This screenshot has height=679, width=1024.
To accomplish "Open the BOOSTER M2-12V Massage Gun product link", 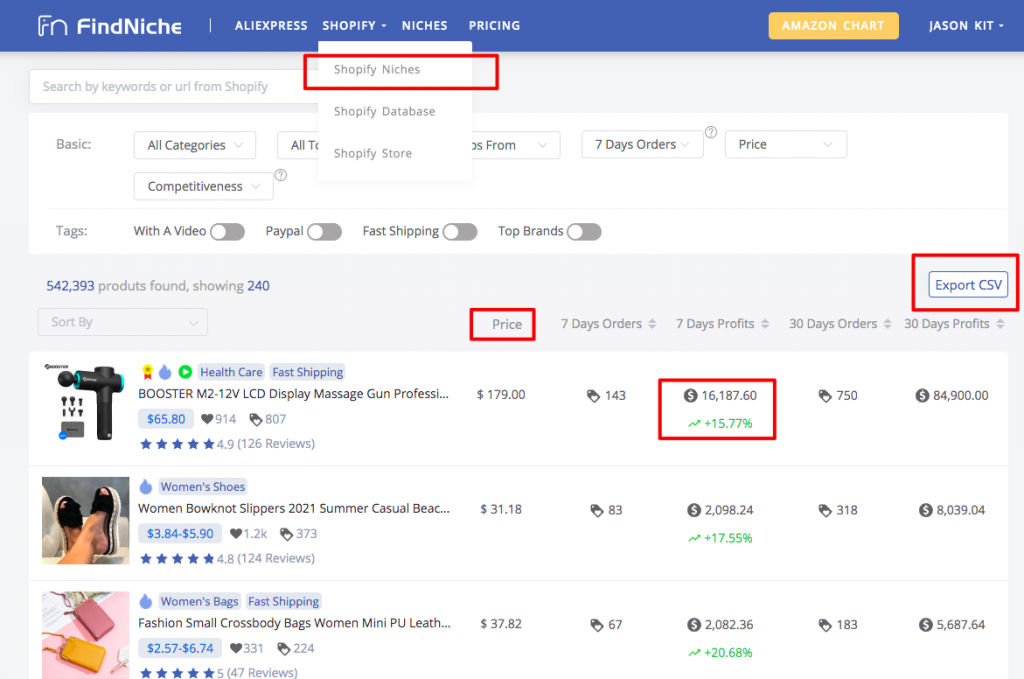I will click(293, 394).
